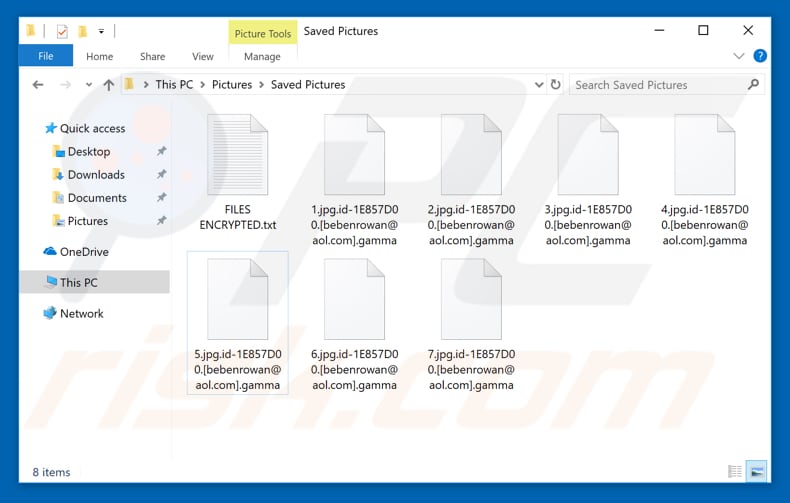Viewport: 790px width, 503px height.
Task: Click the Refresh button in address bar
Action: [x=556, y=85]
